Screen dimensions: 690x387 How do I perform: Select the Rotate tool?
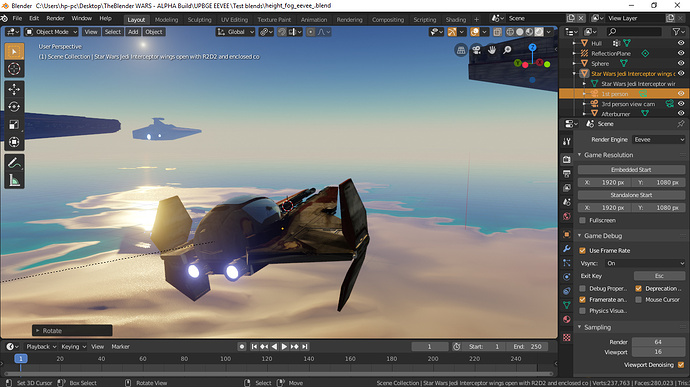[14, 107]
